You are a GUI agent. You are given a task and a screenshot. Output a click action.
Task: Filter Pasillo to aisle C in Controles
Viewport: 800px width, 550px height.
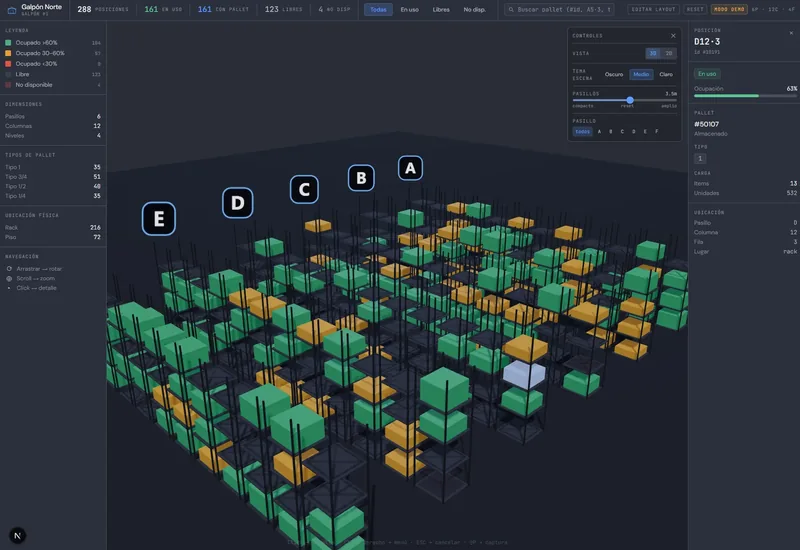pos(622,132)
